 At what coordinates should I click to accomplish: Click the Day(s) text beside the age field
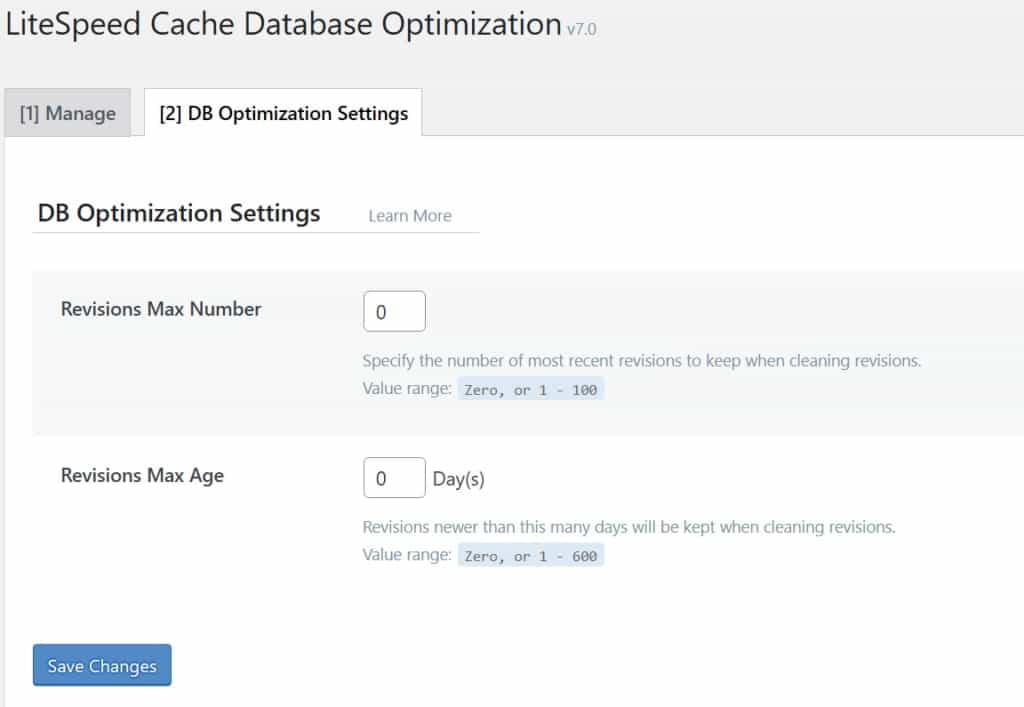(461, 479)
